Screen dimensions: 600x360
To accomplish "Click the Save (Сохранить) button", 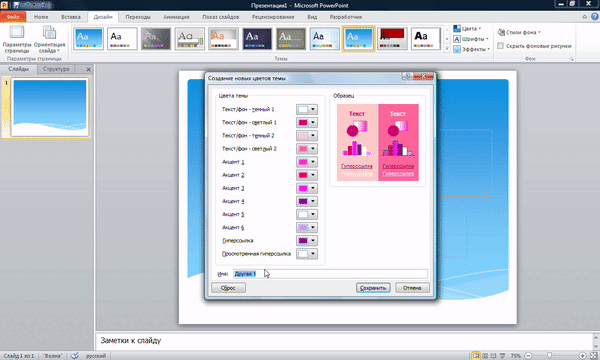I will [x=373, y=288].
